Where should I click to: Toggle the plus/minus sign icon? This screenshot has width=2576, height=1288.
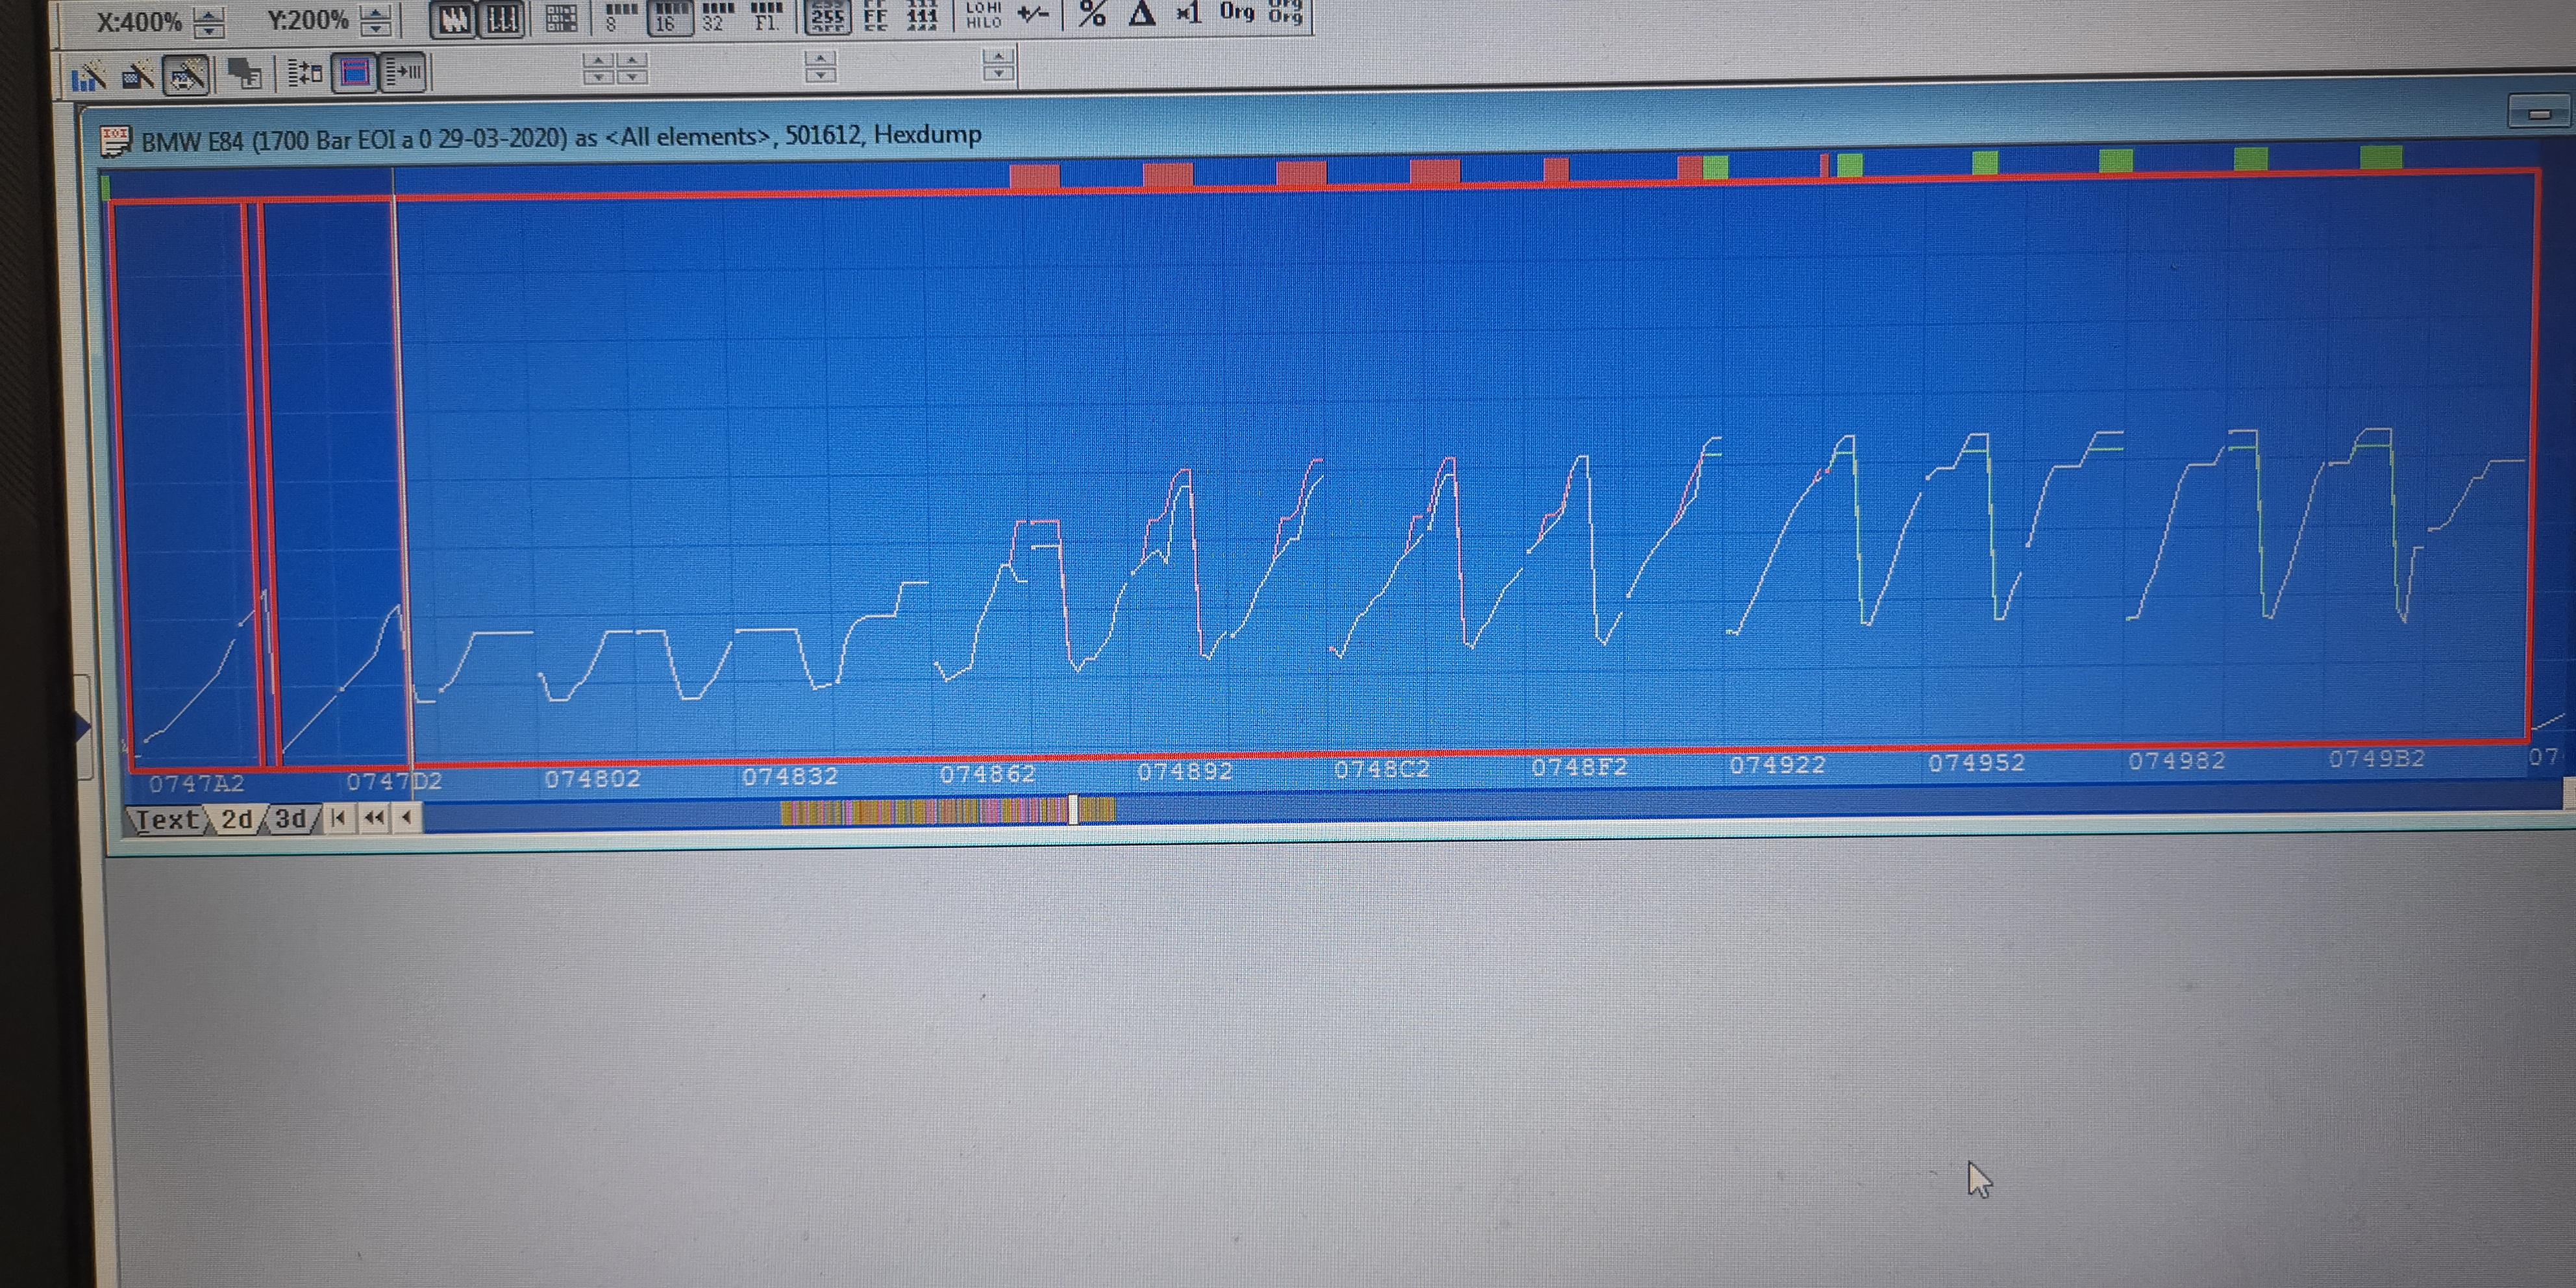(x=1033, y=14)
